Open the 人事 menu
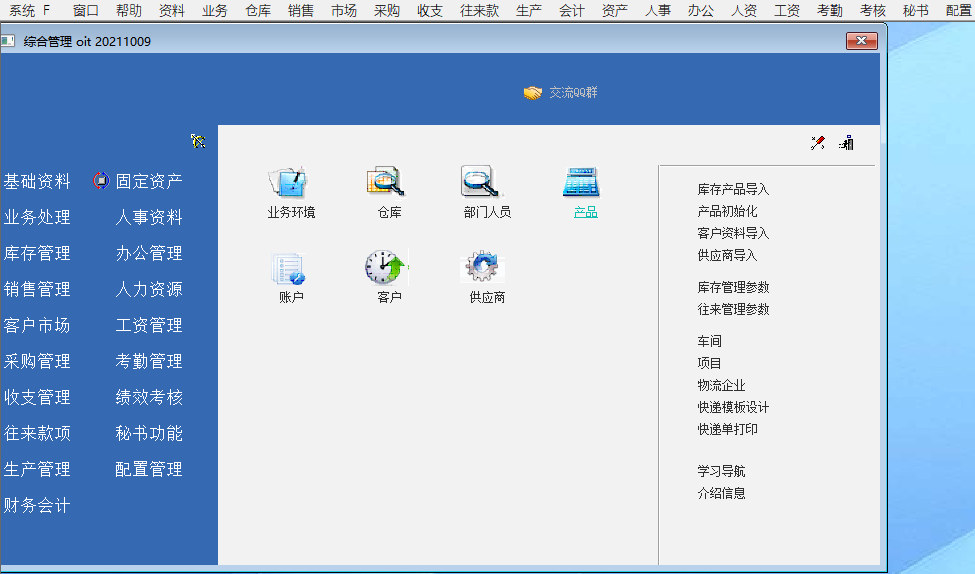 (658, 11)
